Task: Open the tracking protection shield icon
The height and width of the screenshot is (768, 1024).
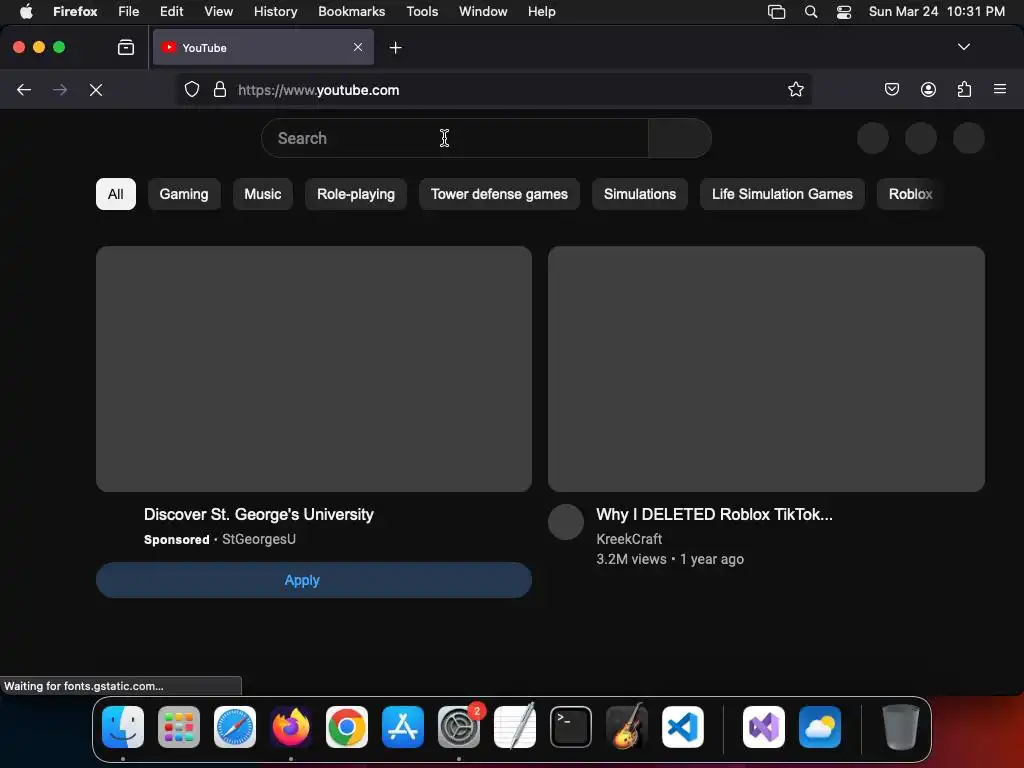Action: click(191, 89)
